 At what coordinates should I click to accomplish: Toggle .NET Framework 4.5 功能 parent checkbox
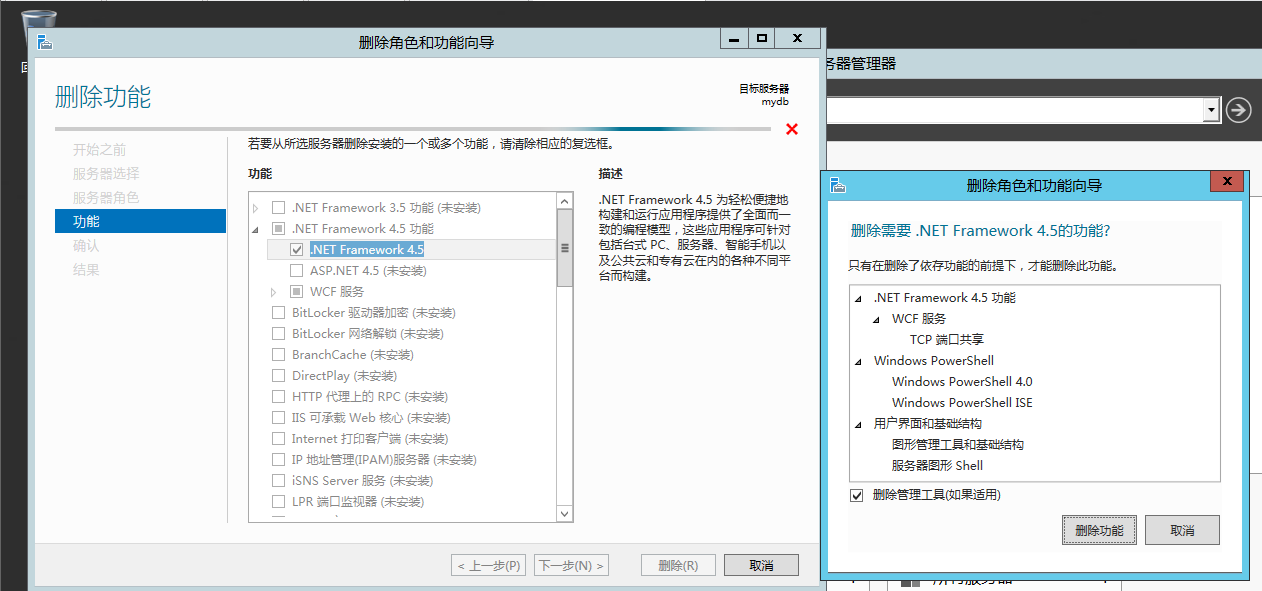pyautogui.click(x=279, y=229)
